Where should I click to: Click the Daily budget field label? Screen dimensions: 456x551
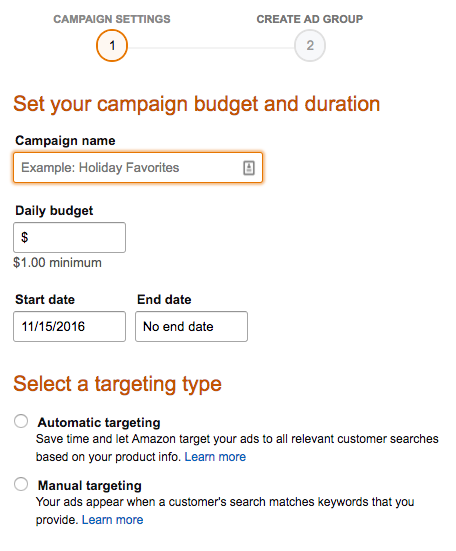[54, 210]
